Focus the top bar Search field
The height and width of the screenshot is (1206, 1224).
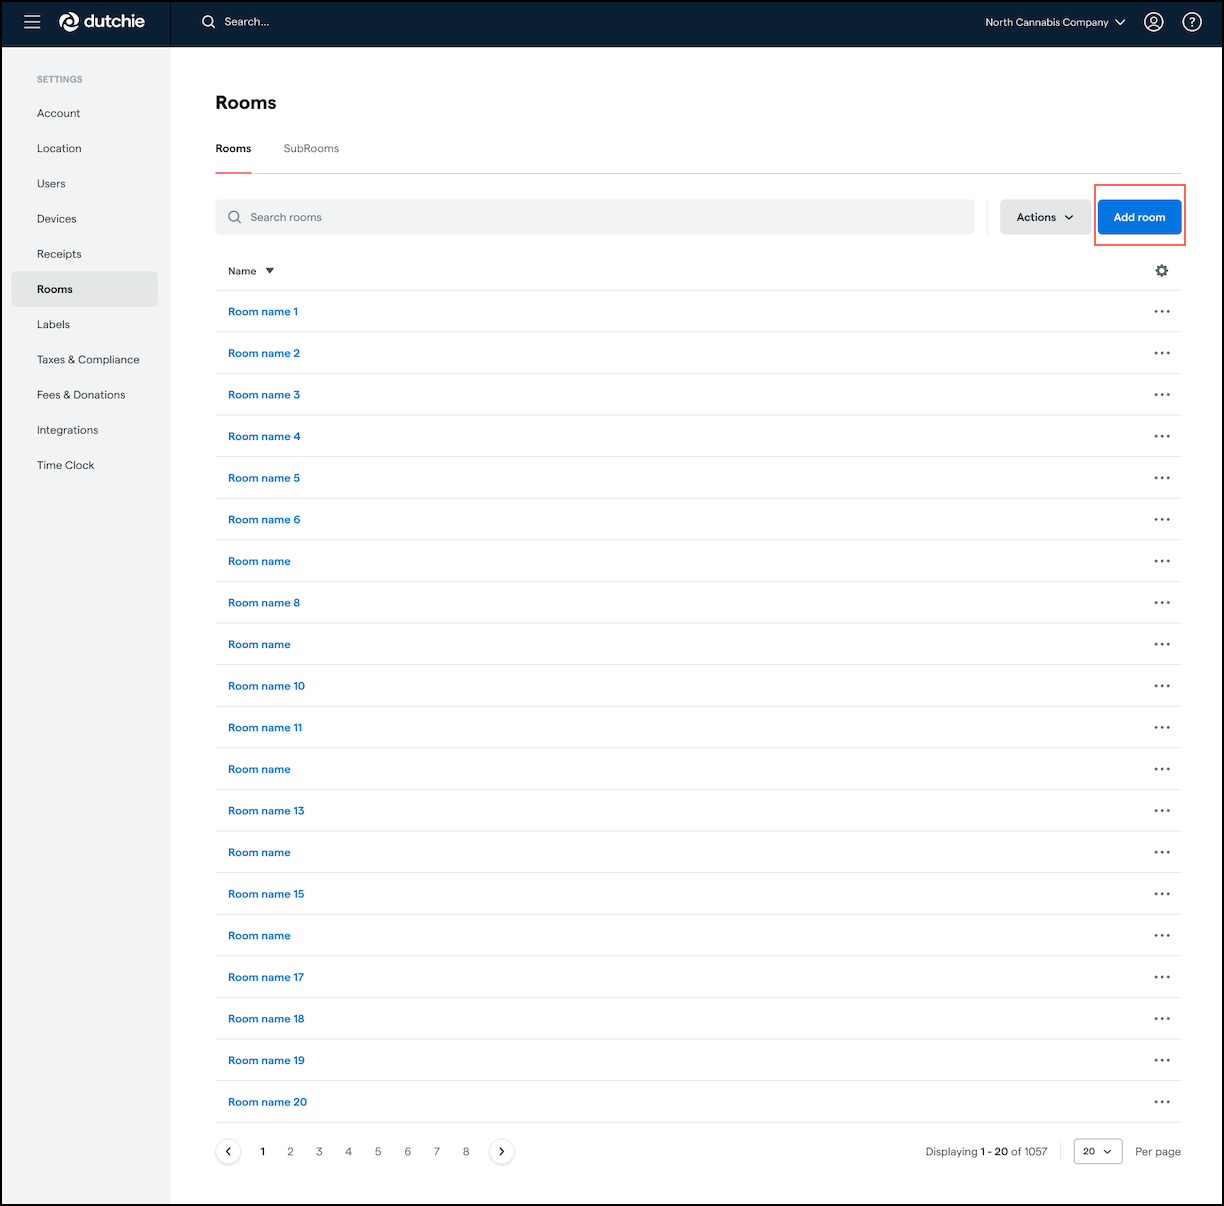point(247,22)
